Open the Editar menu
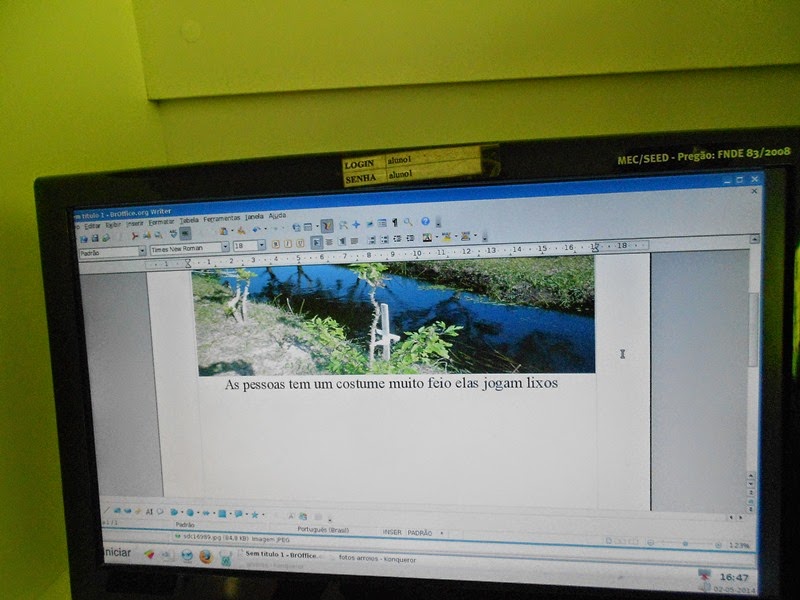 point(92,226)
